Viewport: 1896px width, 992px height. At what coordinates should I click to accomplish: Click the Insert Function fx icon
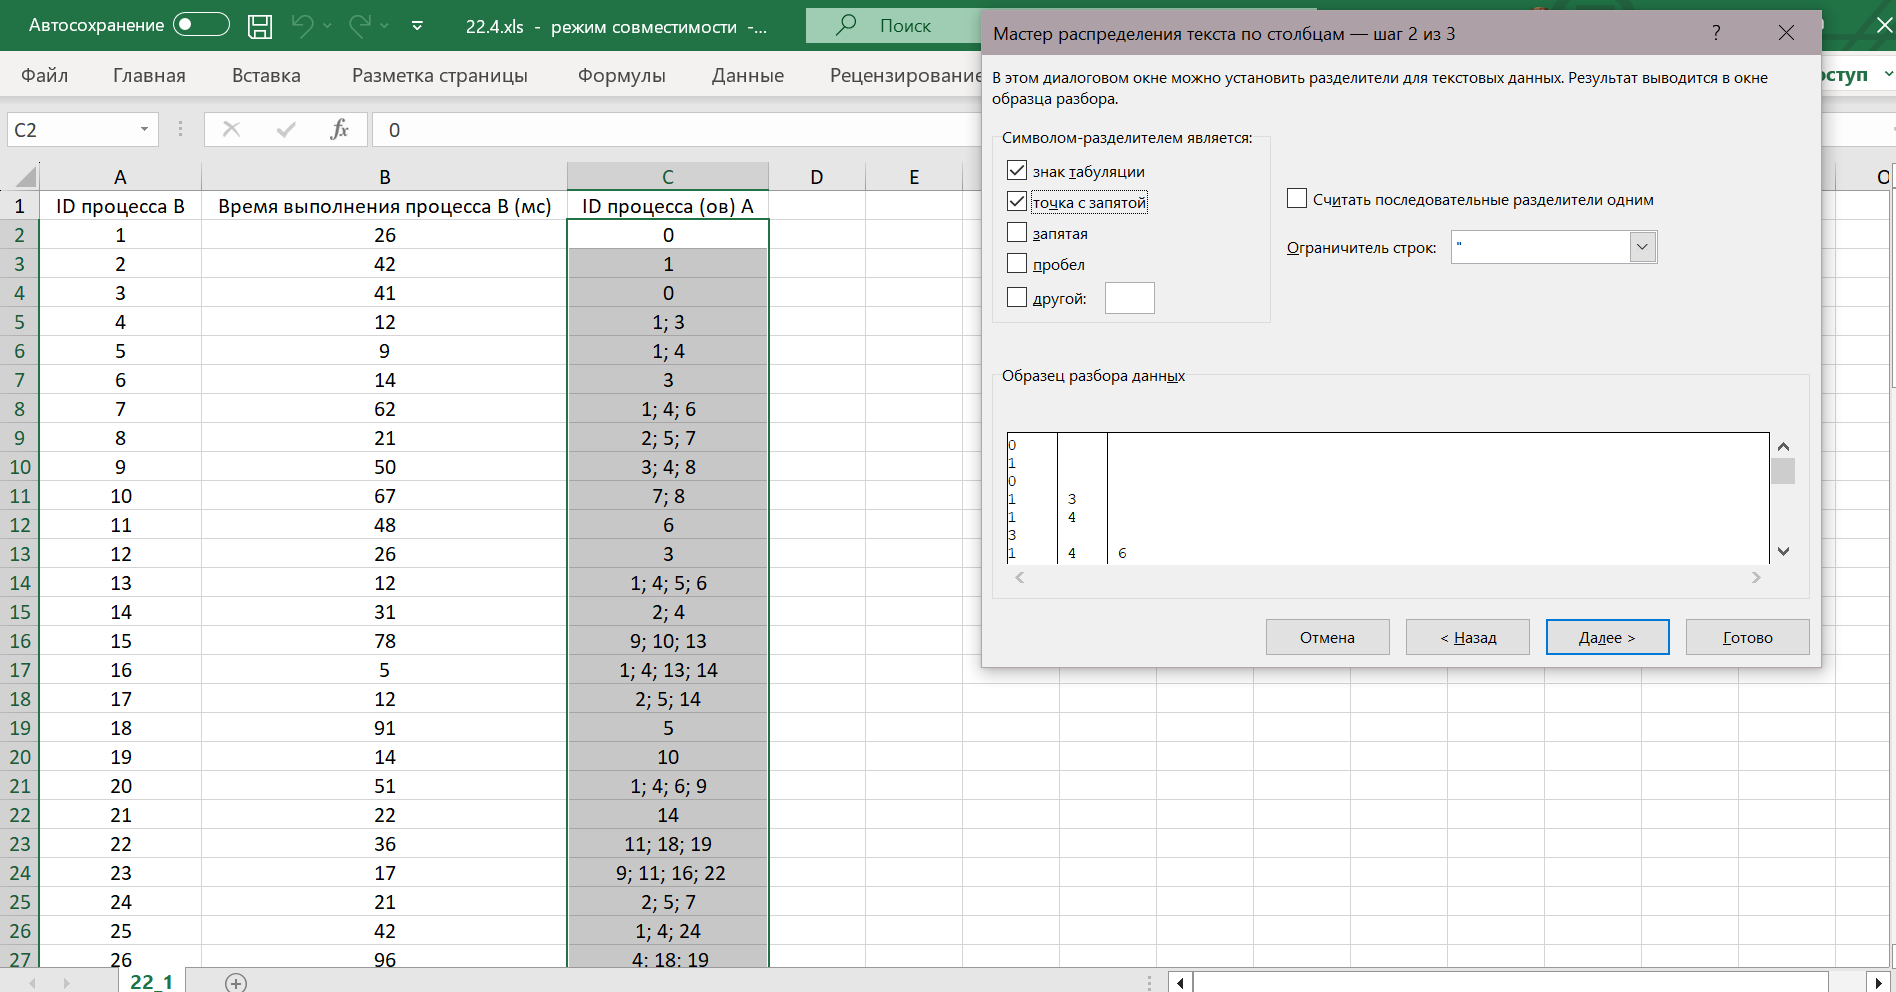(x=339, y=129)
